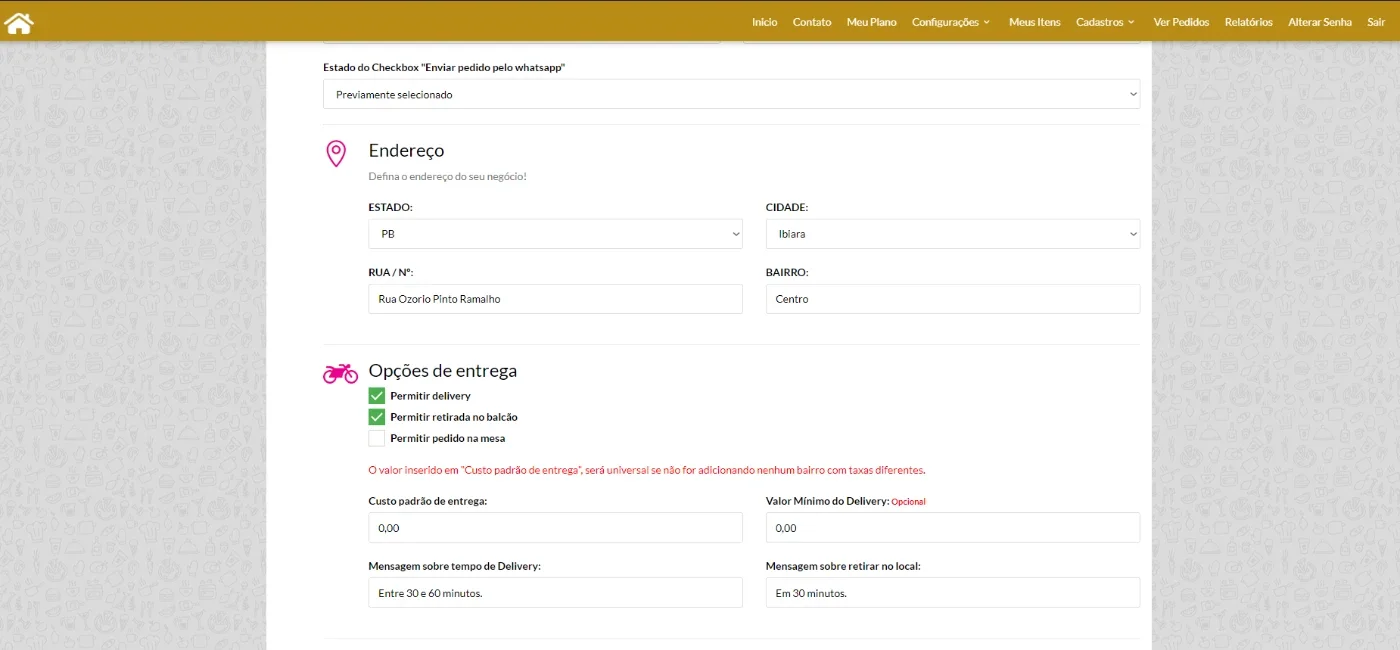Edit the Delivery time message field
This screenshot has height=650, width=1400.
click(x=555, y=592)
